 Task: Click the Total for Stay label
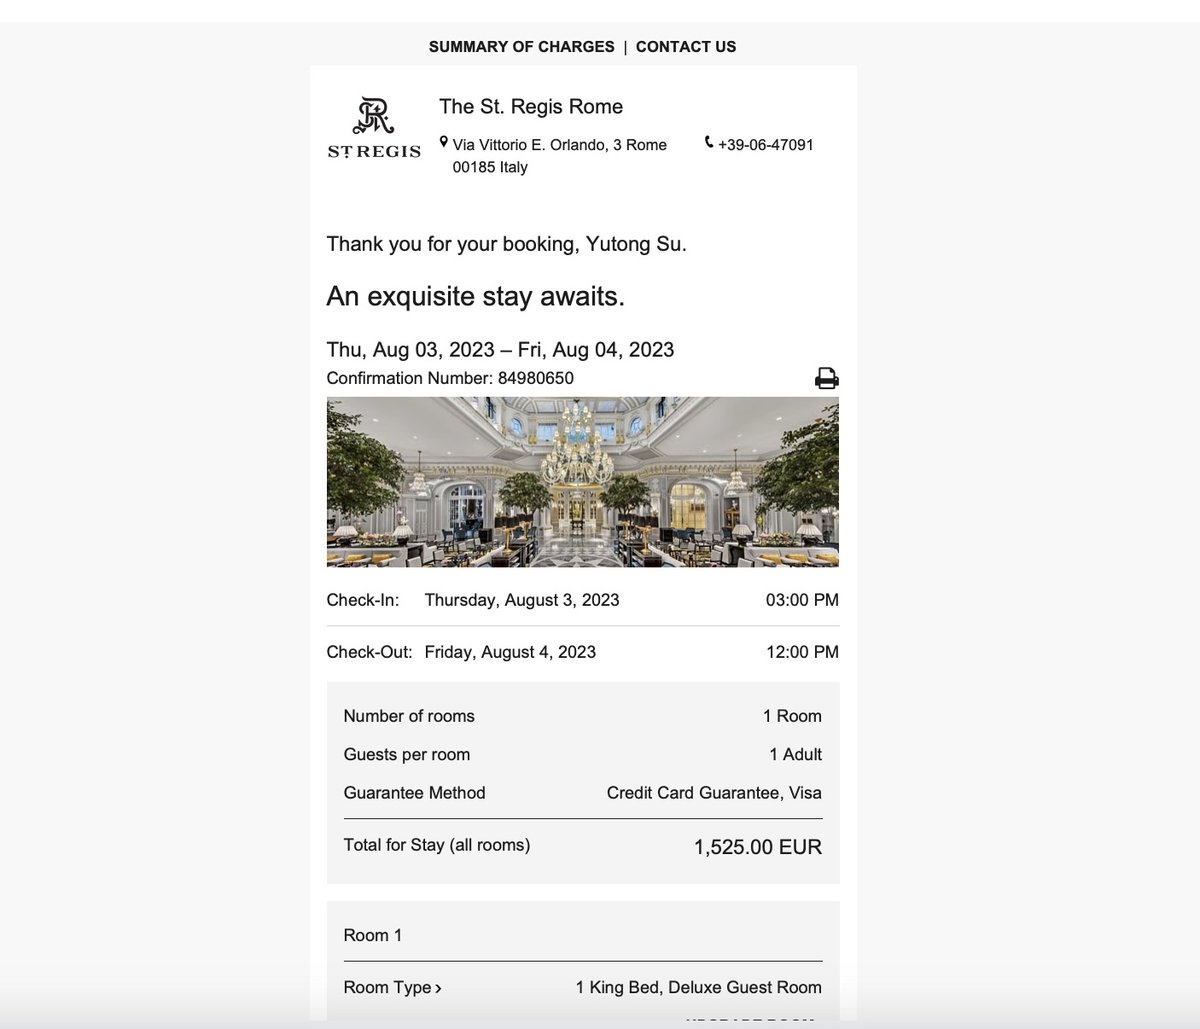[437, 845]
